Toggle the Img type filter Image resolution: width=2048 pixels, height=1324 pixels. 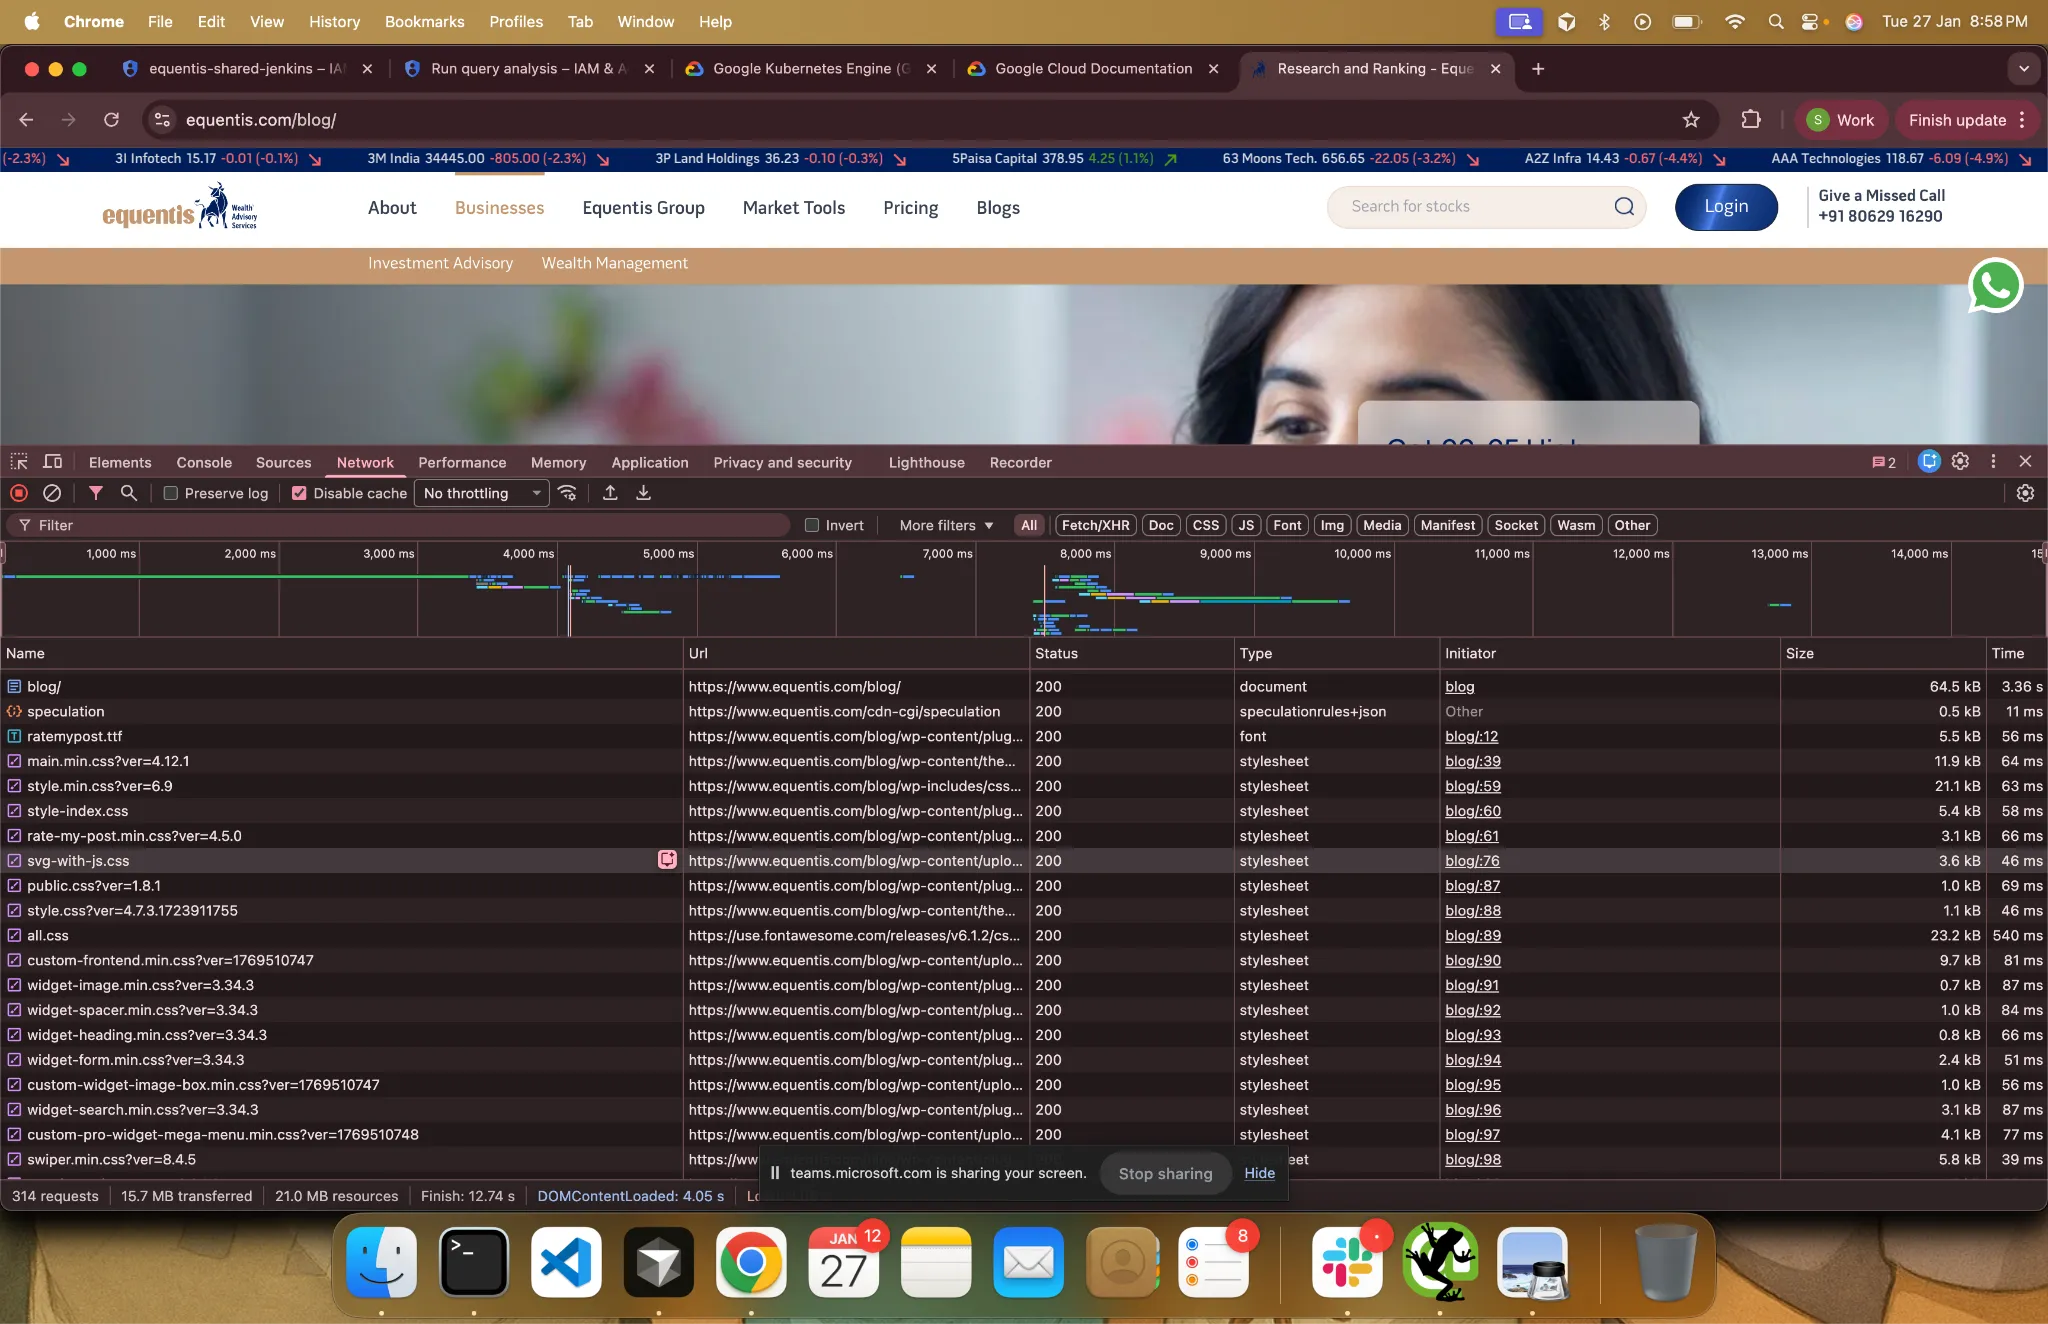click(x=1332, y=525)
